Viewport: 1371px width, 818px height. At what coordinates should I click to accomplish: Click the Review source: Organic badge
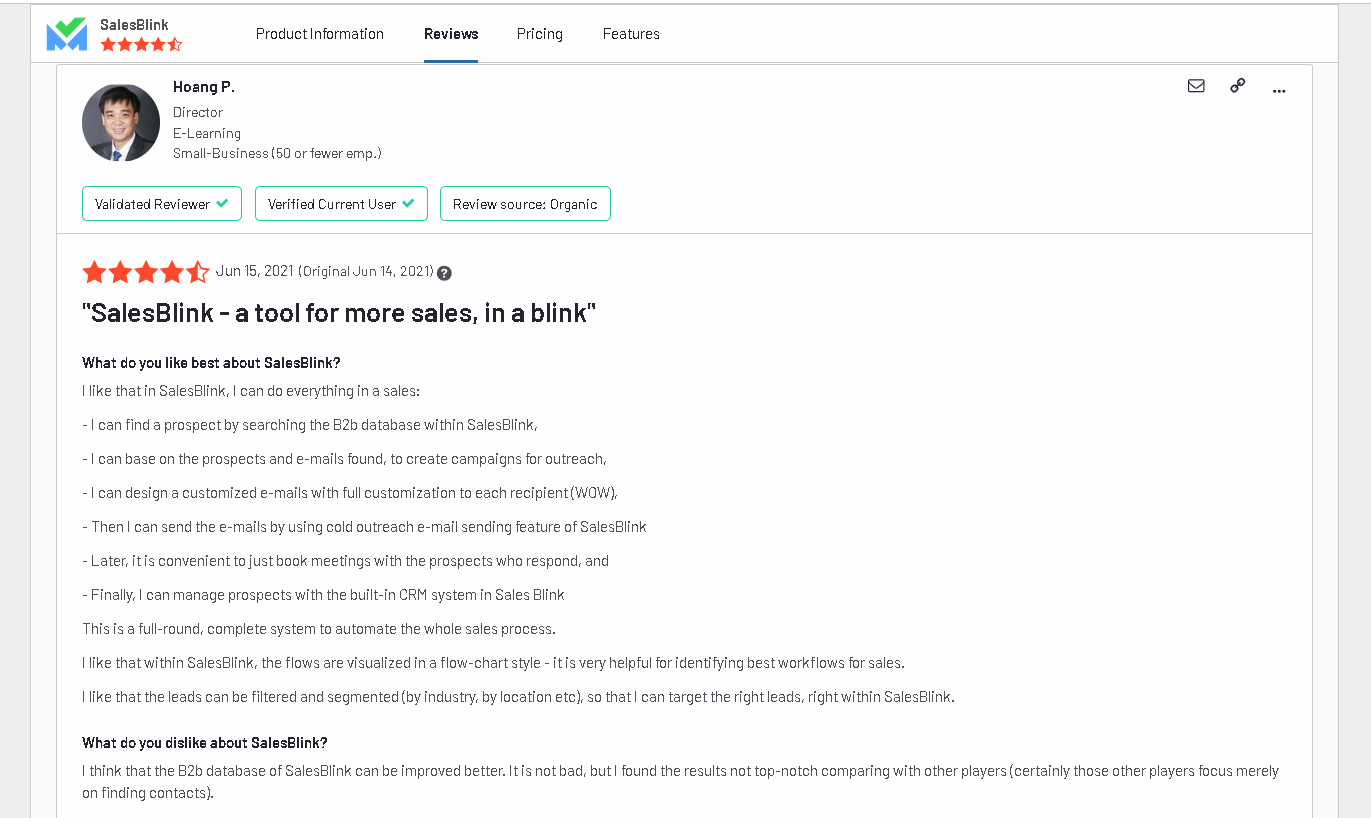[525, 204]
